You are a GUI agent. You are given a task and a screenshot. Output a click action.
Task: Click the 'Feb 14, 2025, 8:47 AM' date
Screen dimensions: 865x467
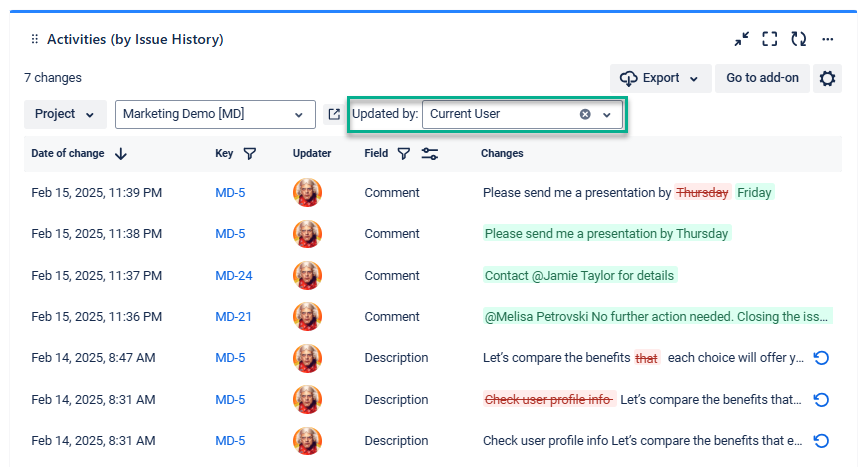[x=93, y=358]
